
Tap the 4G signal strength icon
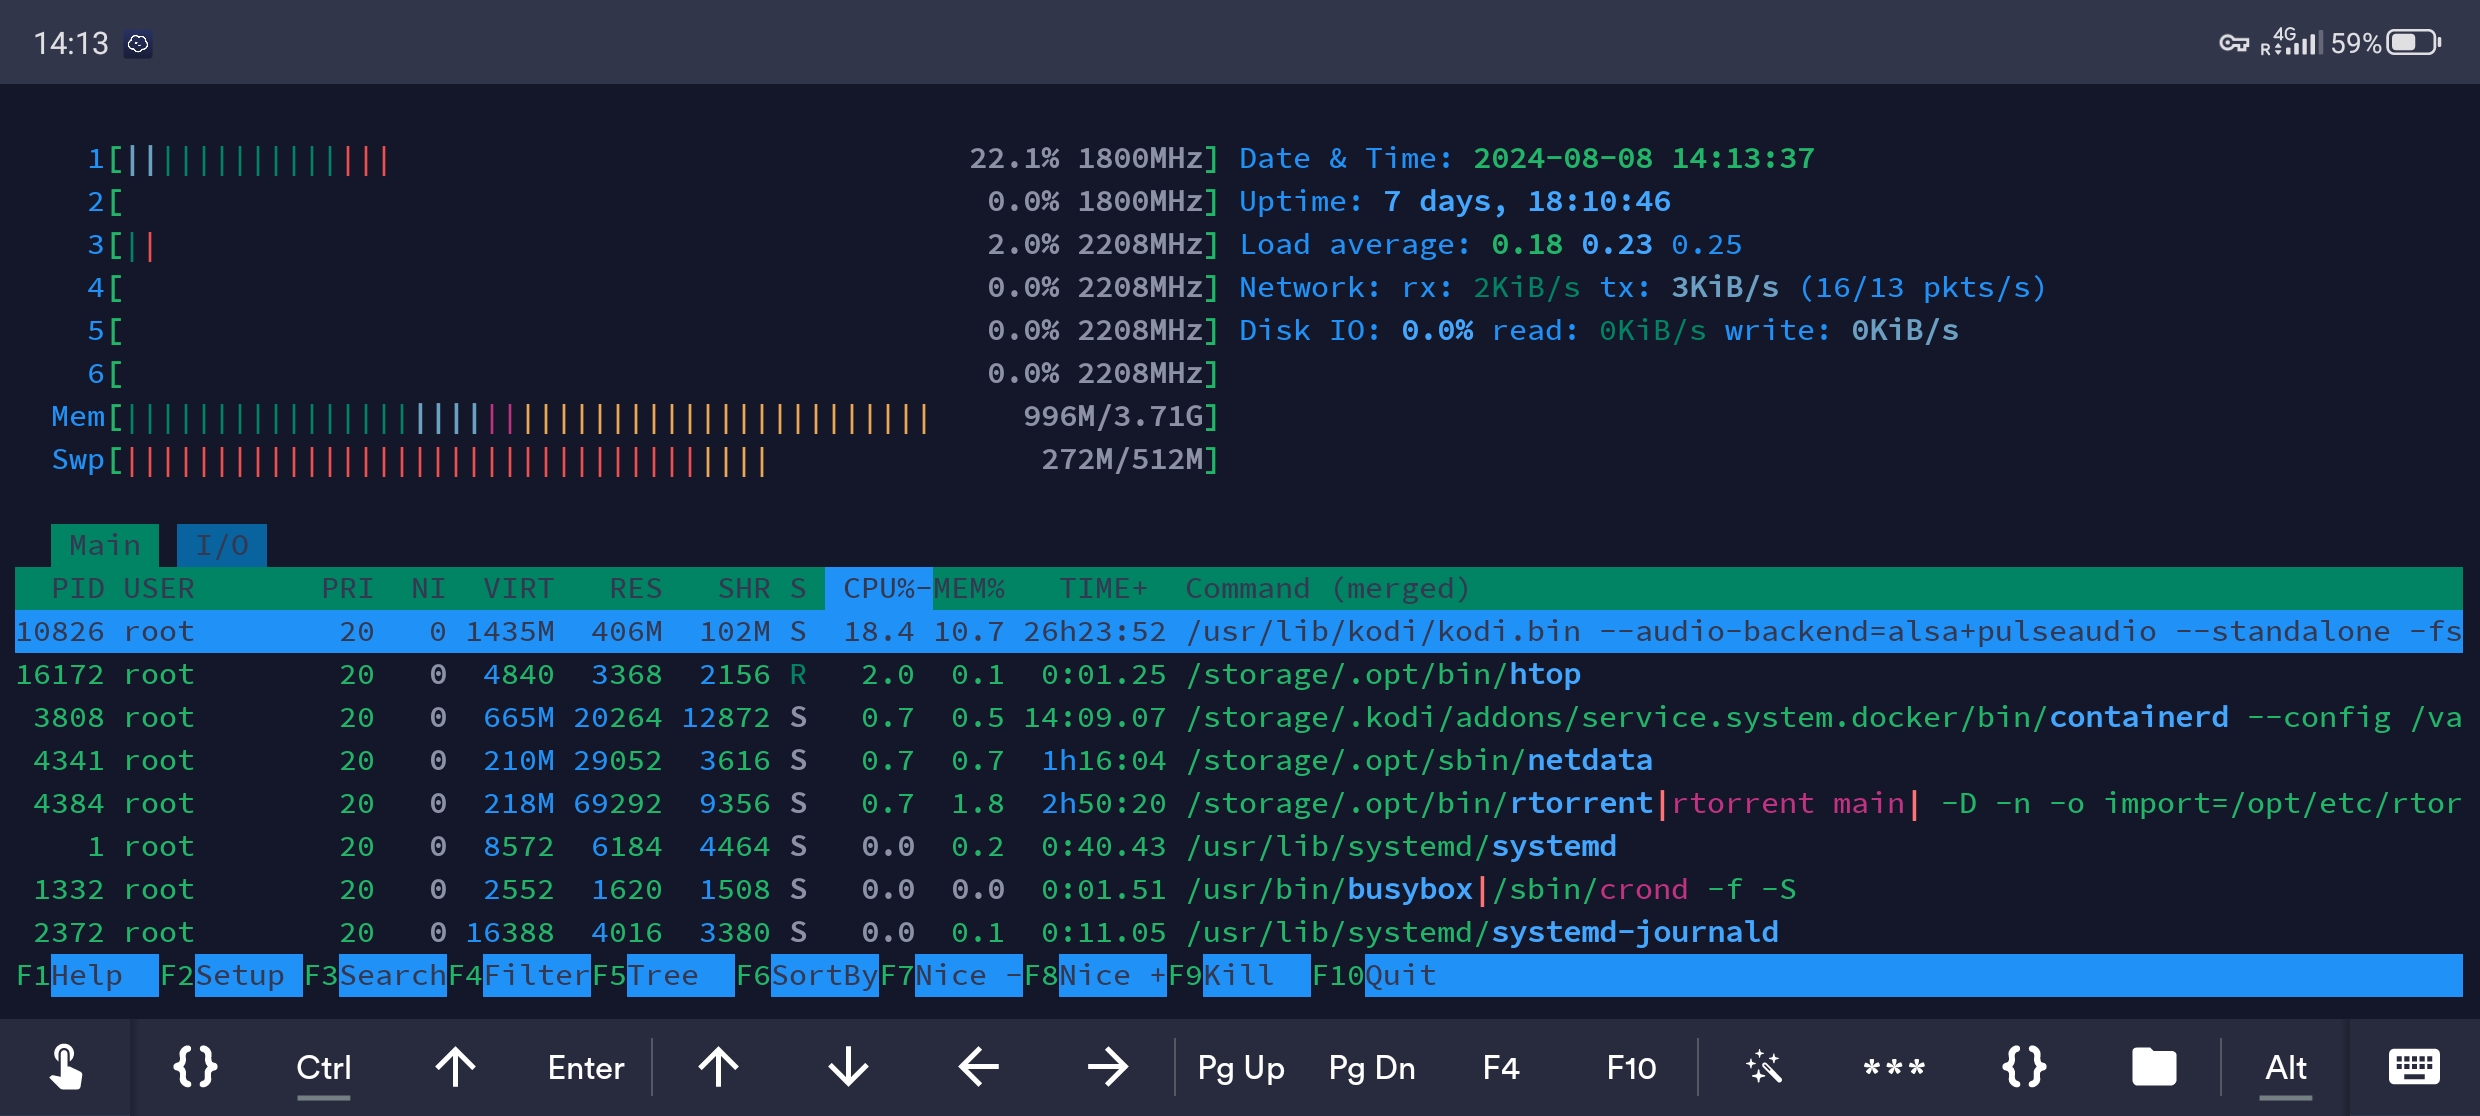tap(2292, 42)
